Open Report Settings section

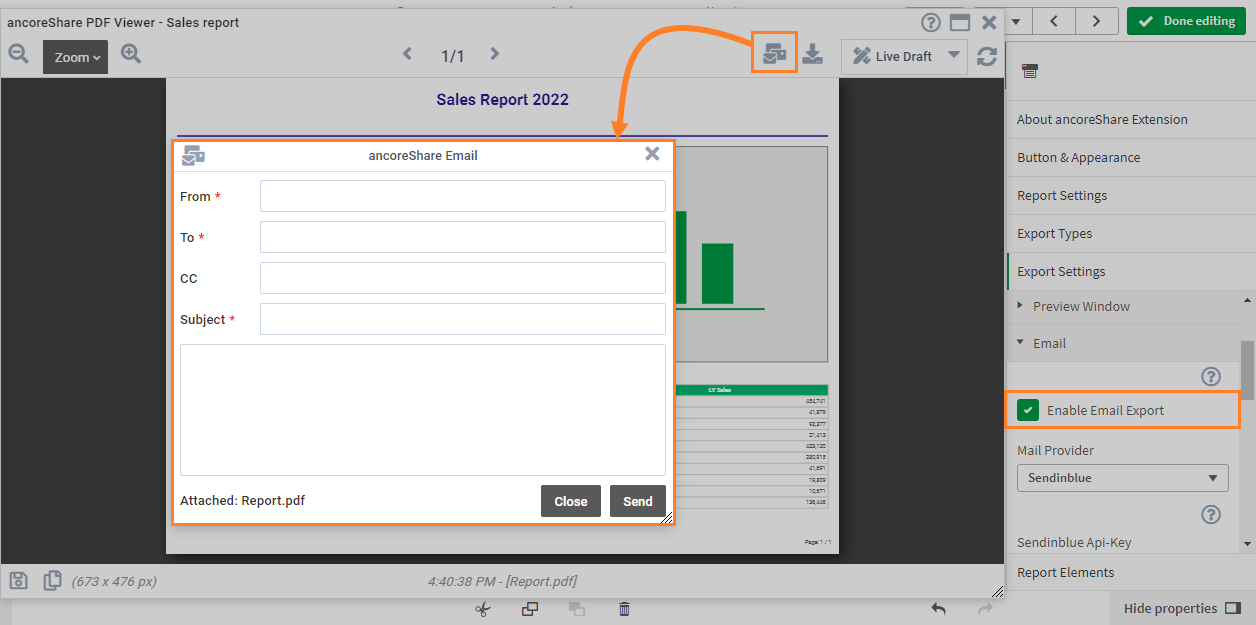(1131, 195)
